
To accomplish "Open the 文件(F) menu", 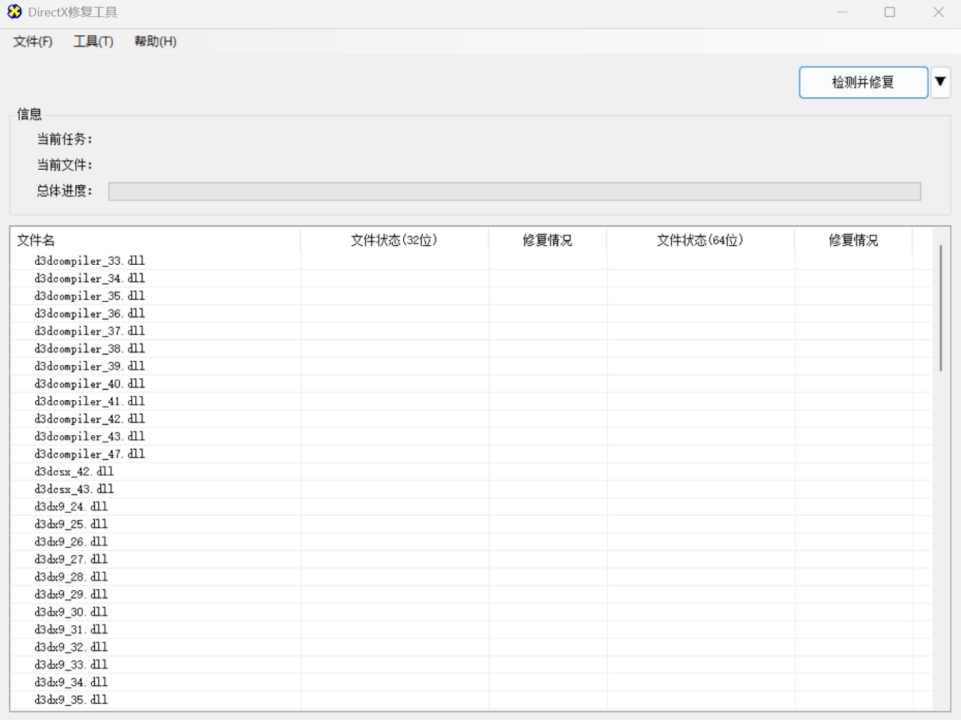I will point(33,41).
